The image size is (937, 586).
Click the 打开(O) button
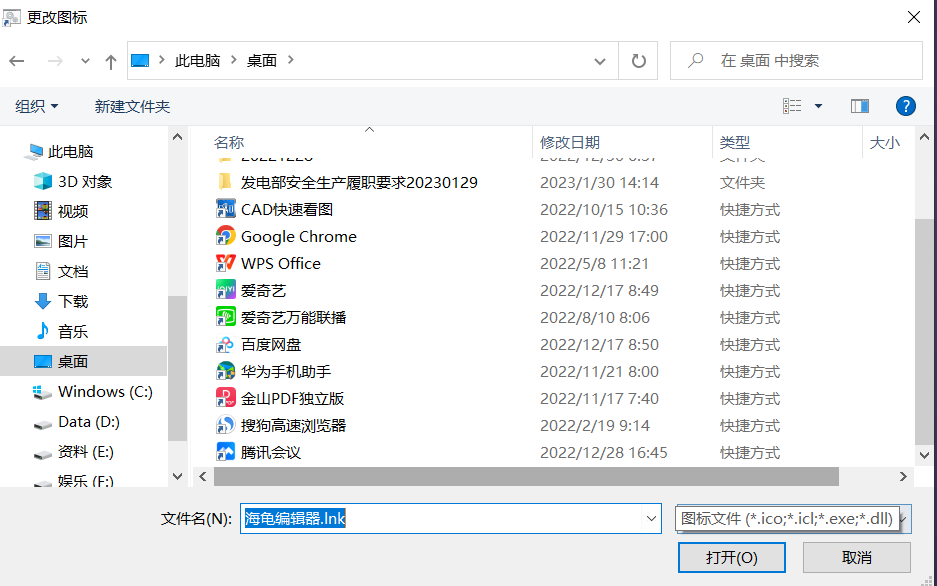point(731,557)
